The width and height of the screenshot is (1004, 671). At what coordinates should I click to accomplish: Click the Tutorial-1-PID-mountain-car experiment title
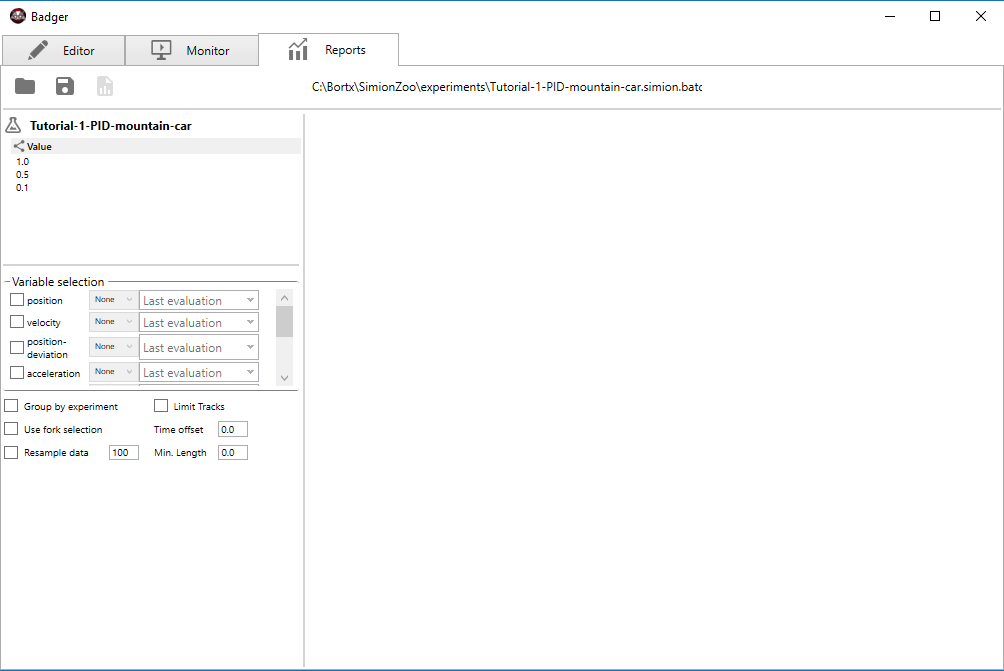(x=110, y=125)
